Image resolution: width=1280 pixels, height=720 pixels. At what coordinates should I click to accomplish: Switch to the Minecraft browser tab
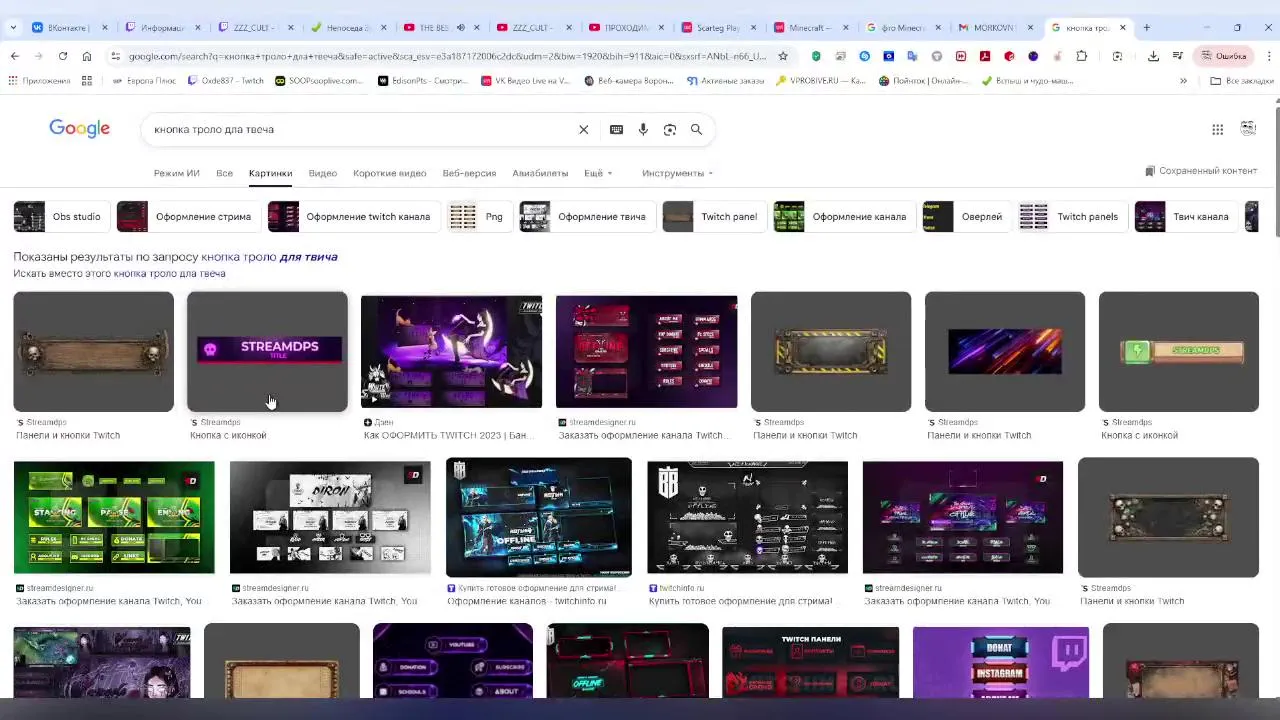point(808,27)
